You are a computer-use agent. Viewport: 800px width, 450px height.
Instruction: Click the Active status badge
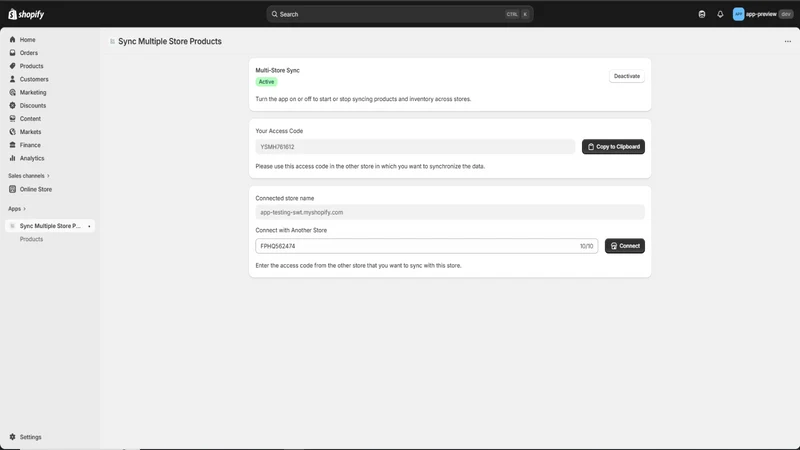click(x=266, y=82)
